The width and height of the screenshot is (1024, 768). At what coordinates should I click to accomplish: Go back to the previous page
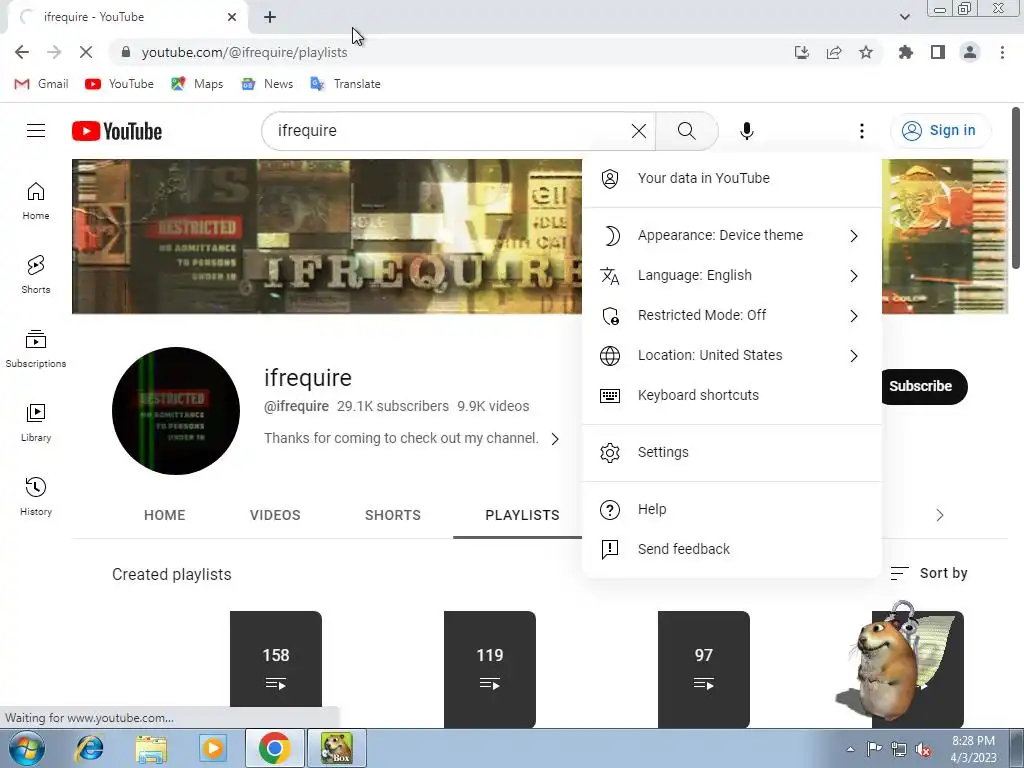(22, 52)
